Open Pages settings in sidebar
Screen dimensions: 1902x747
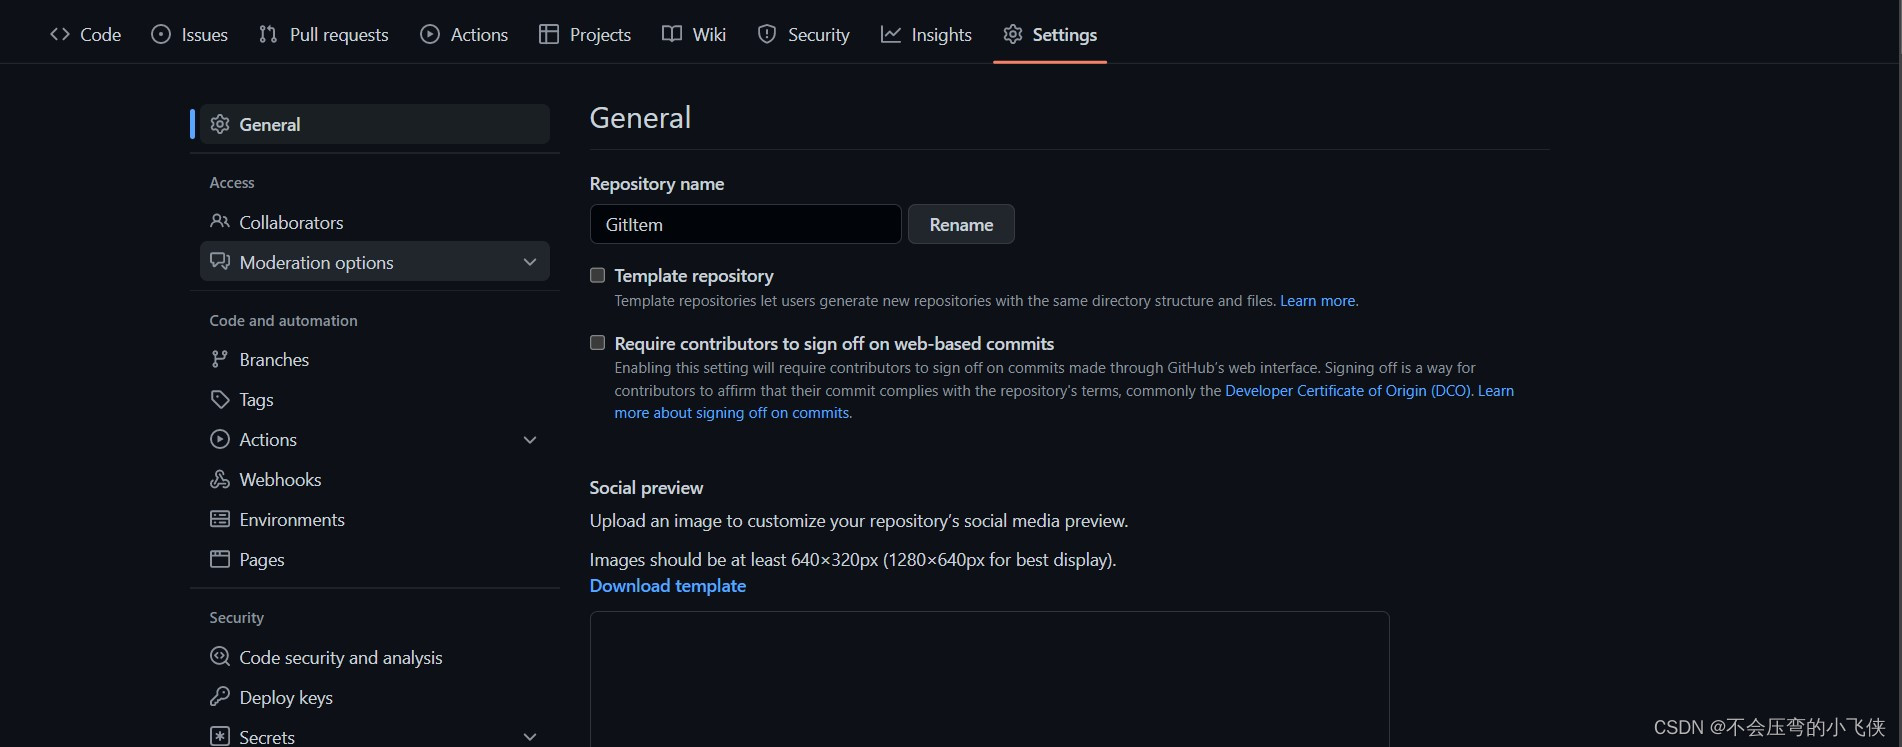tap(375, 559)
